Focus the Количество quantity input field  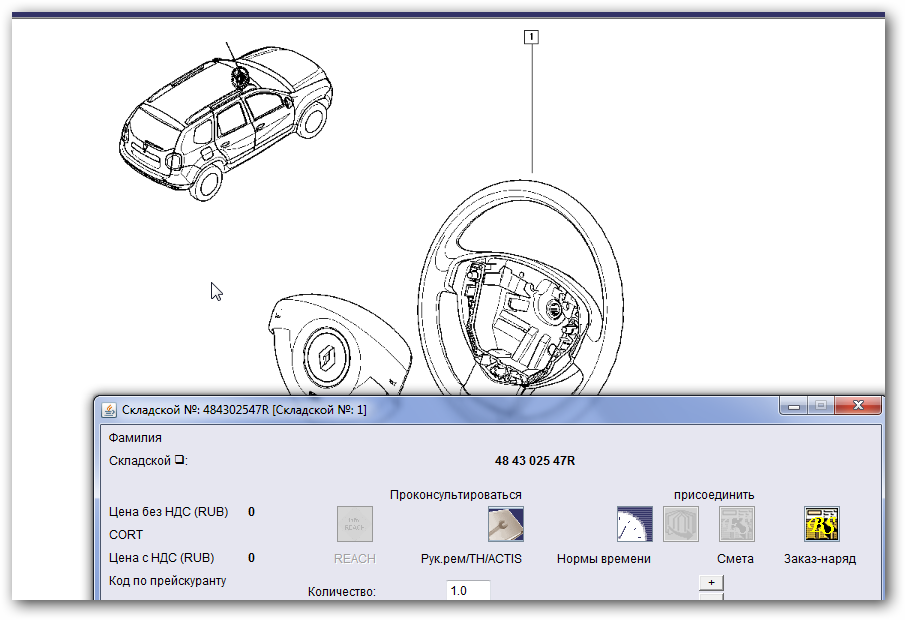468,591
